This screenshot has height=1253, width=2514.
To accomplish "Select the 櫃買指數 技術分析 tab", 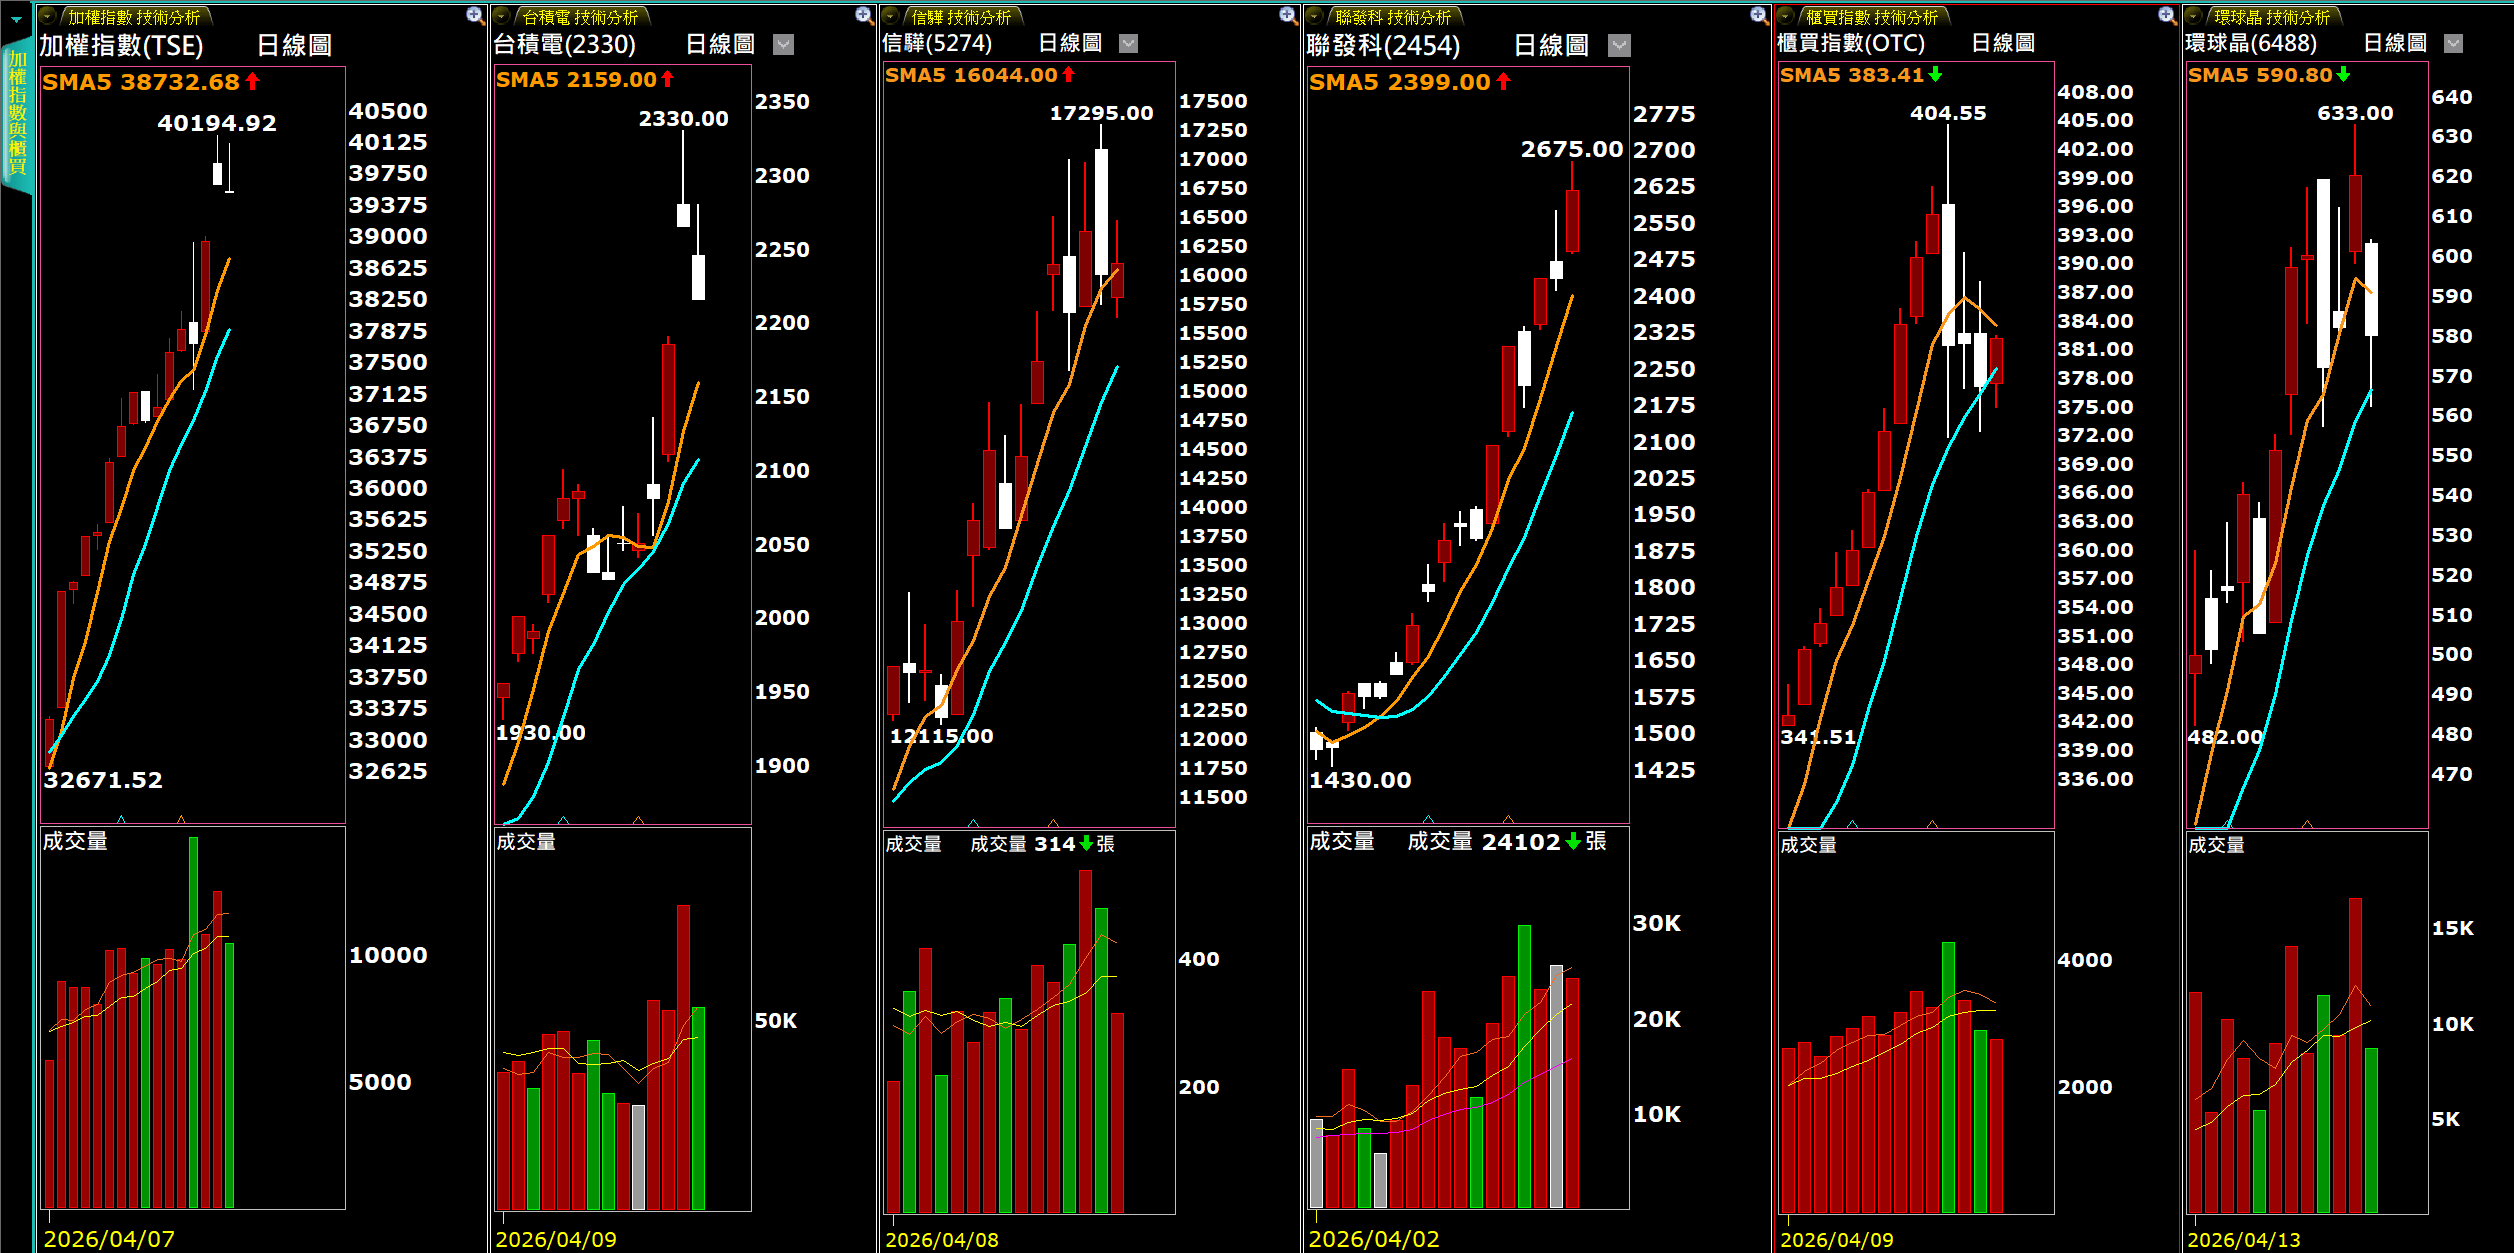I will (1871, 17).
